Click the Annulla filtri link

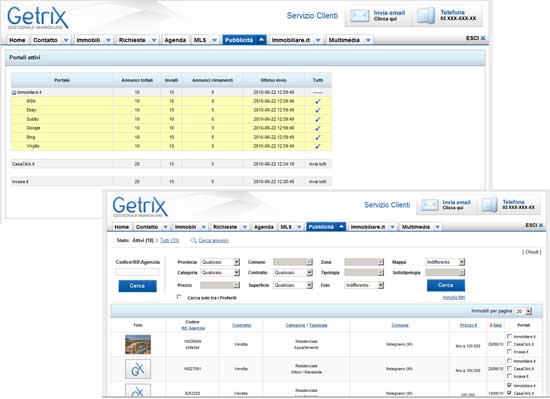pos(454,297)
